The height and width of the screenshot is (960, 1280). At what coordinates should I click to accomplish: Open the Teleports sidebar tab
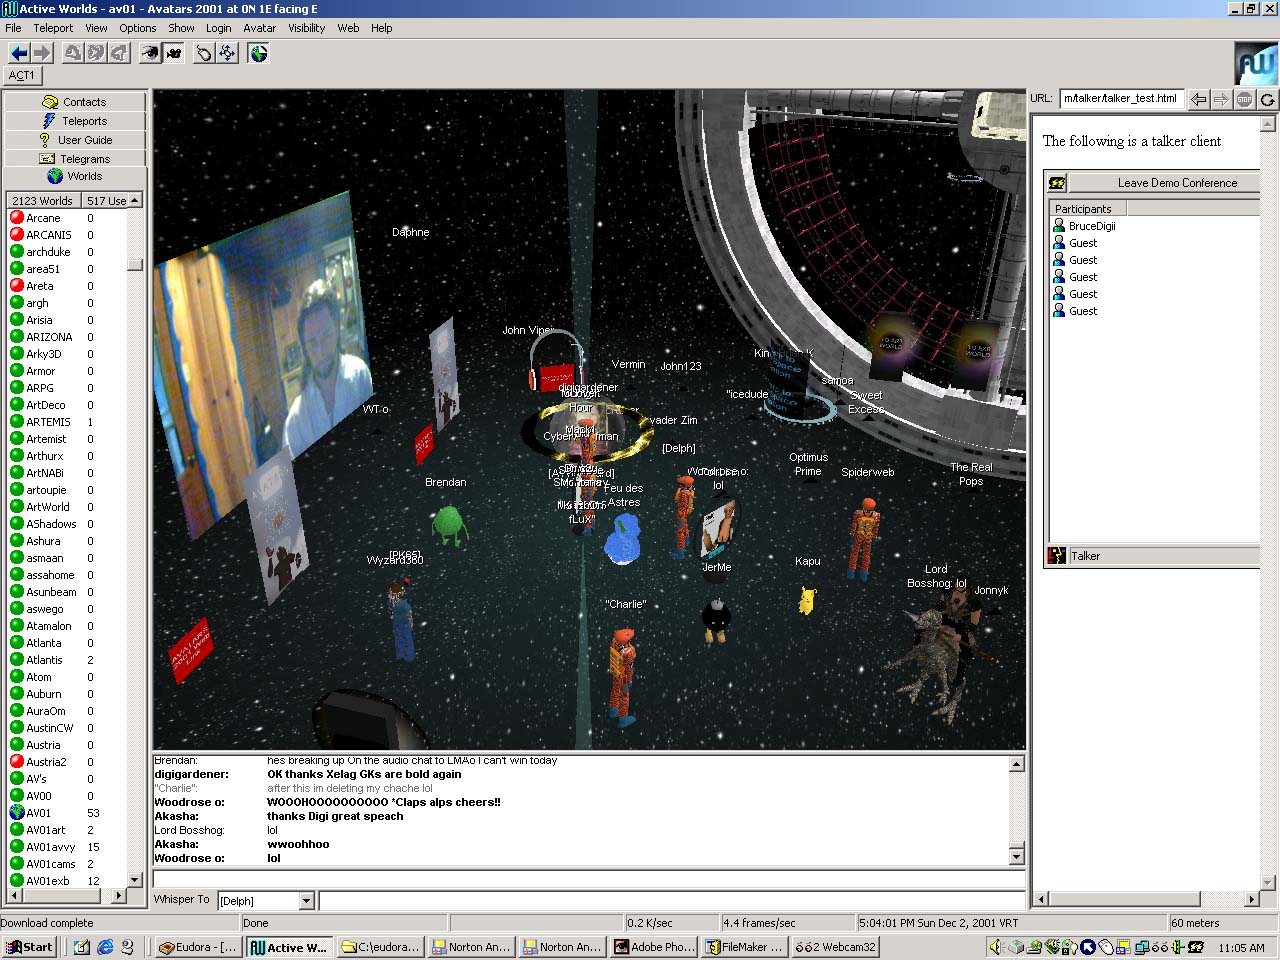[76, 121]
